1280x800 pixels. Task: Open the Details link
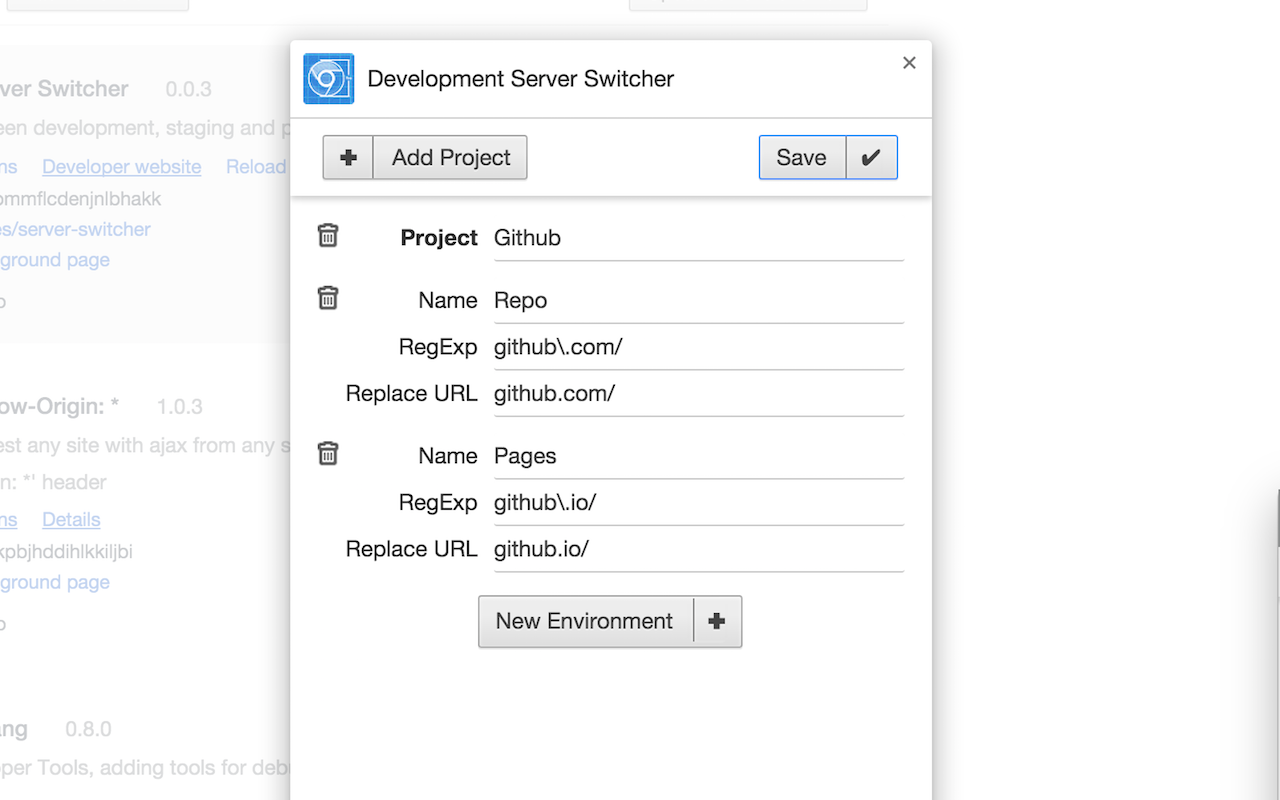pyautogui.click(x=70, y=519)
